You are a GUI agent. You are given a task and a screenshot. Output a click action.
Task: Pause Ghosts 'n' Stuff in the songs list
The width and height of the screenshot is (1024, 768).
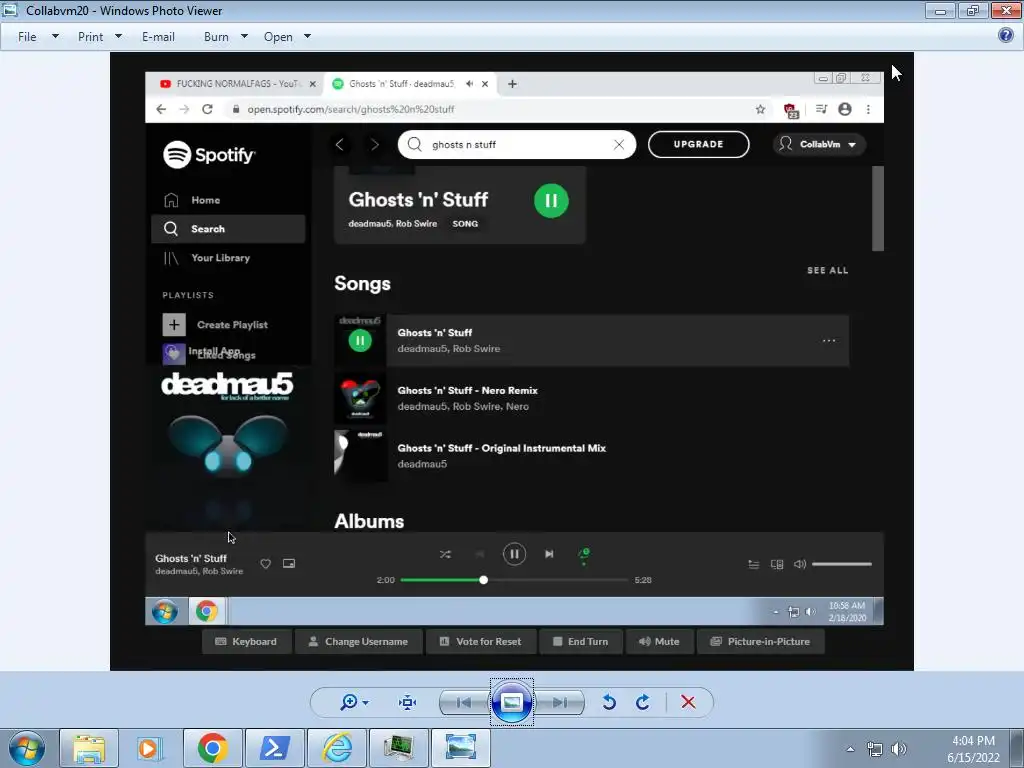[360, 340]
